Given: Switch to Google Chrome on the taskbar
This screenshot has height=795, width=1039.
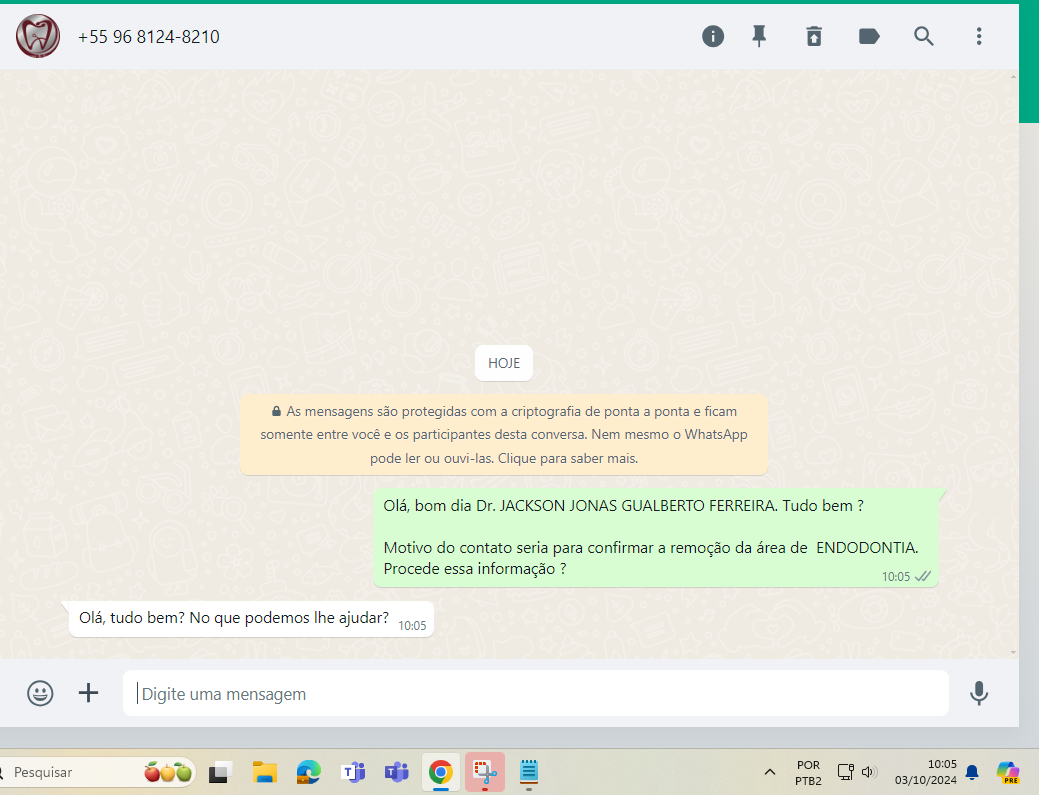Looking at the screenshot, I should (x=441, y=772).
